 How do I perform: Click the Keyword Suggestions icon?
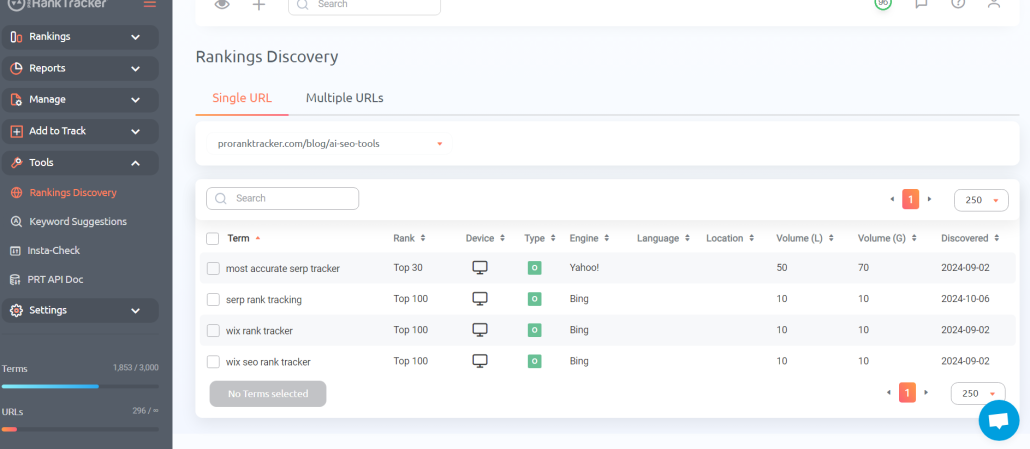point(17,222)
